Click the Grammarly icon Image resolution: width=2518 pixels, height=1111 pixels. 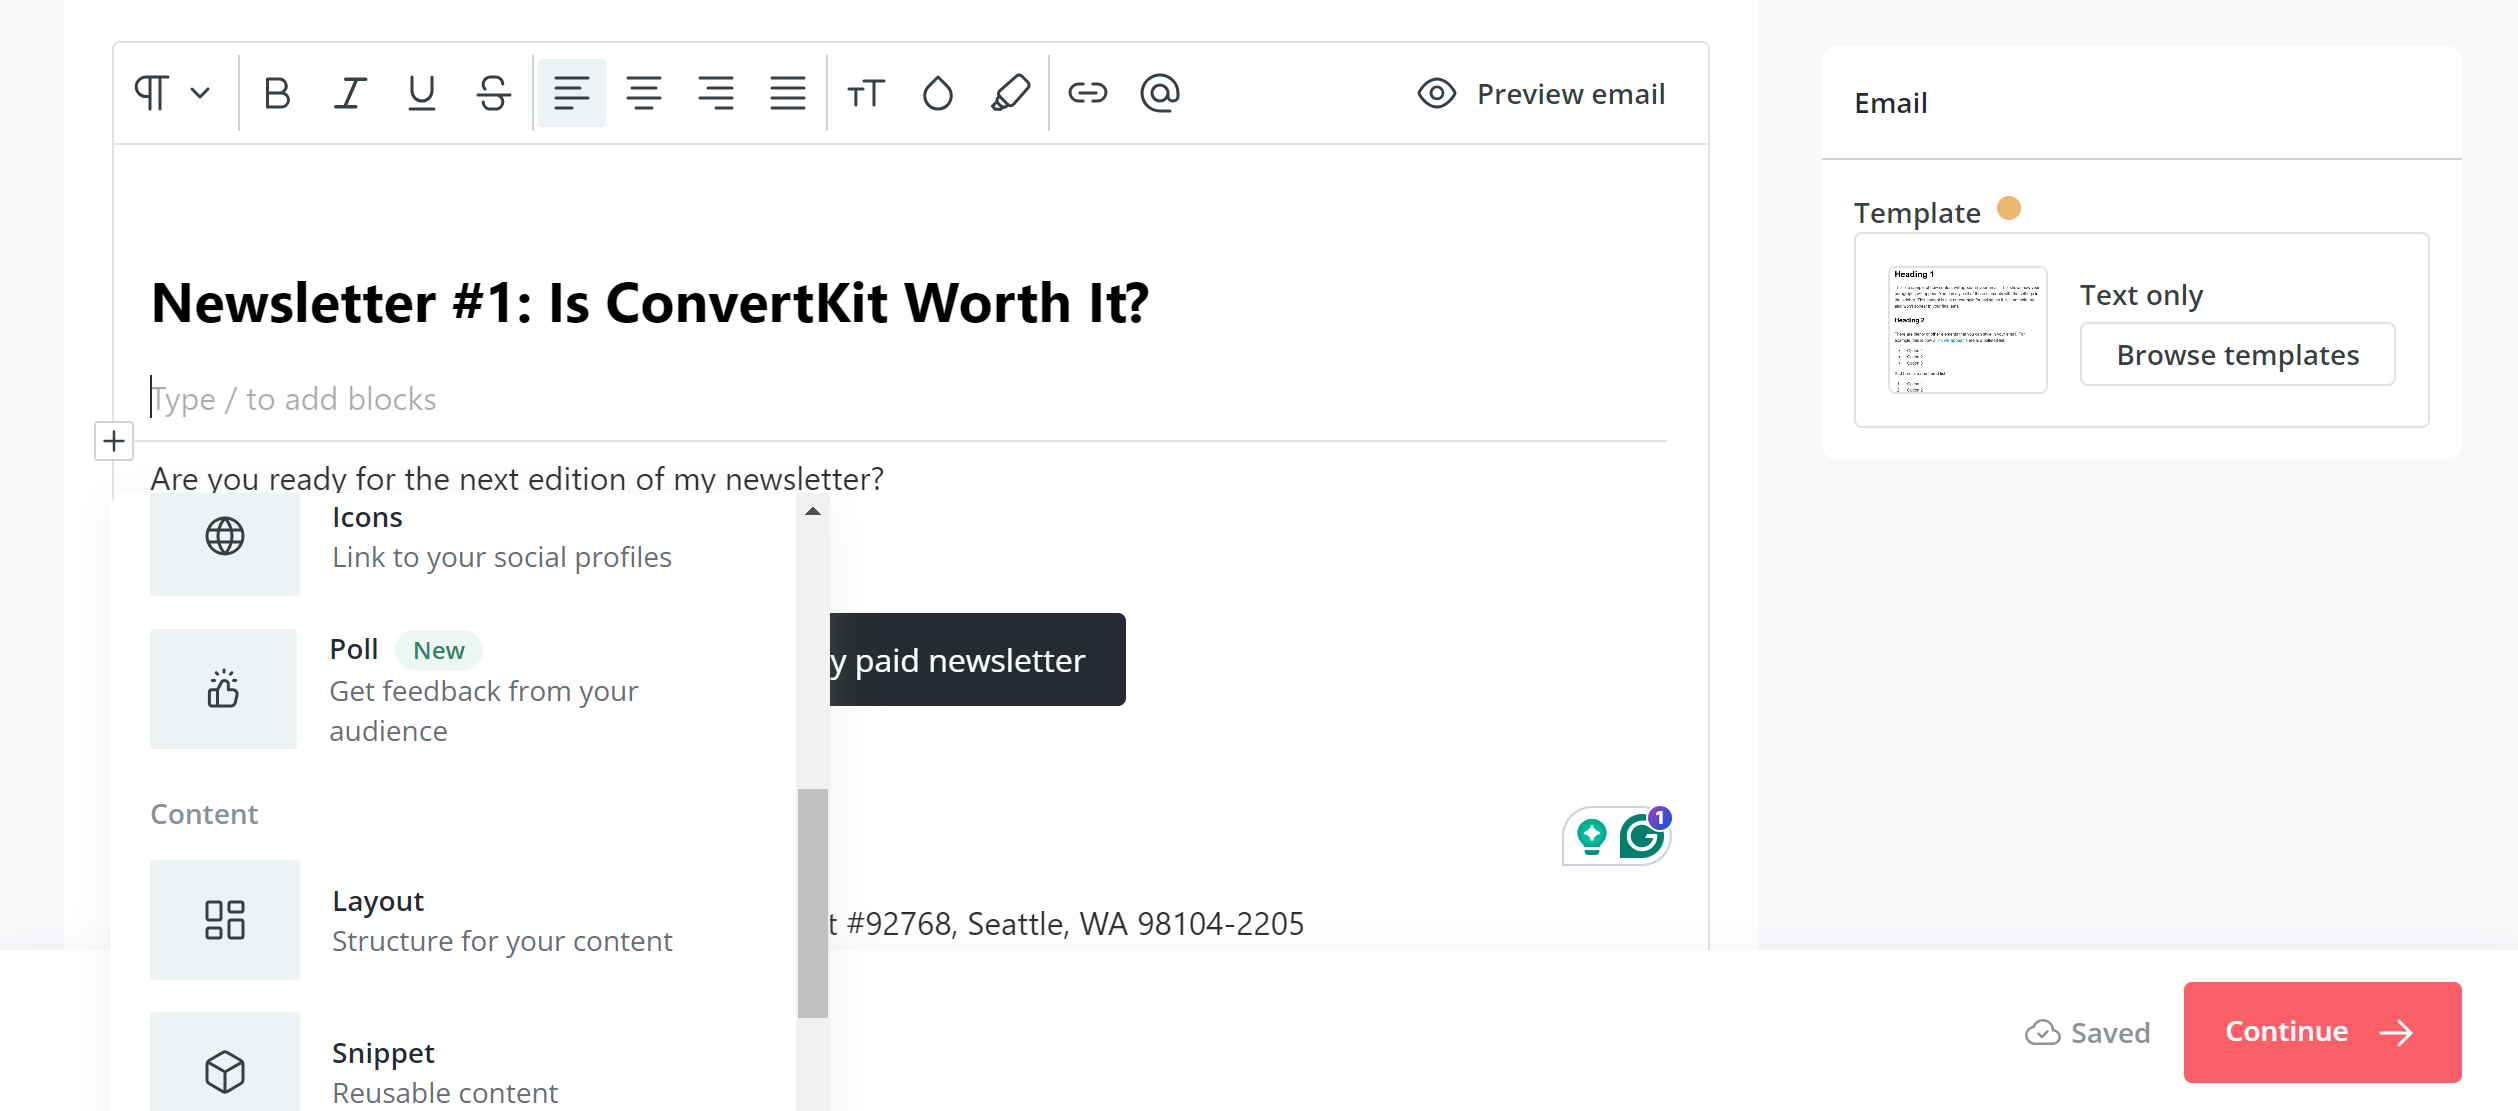1643,836
